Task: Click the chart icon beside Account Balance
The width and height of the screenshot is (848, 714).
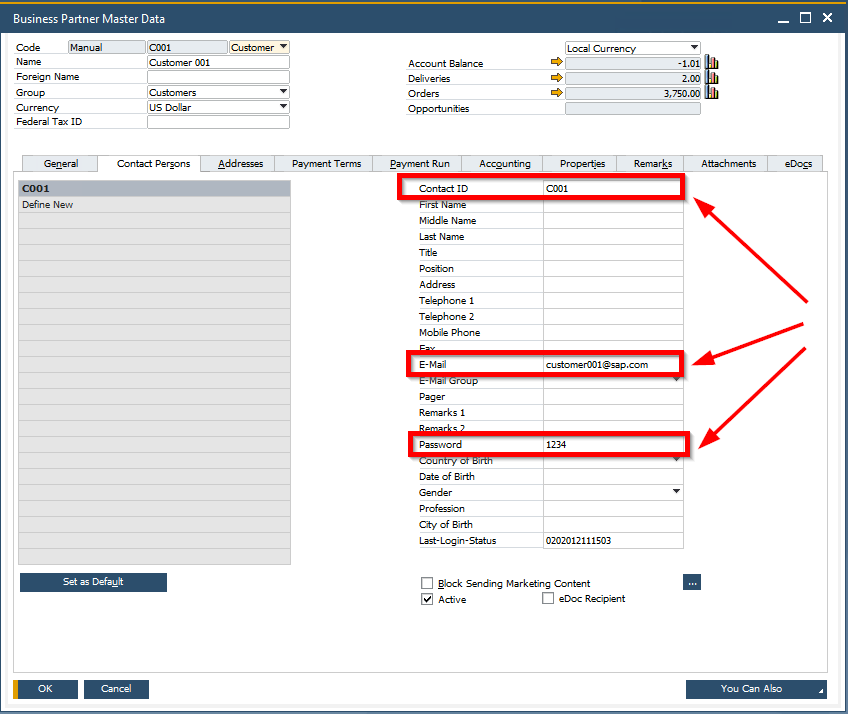Action: [x=710, y=62]
